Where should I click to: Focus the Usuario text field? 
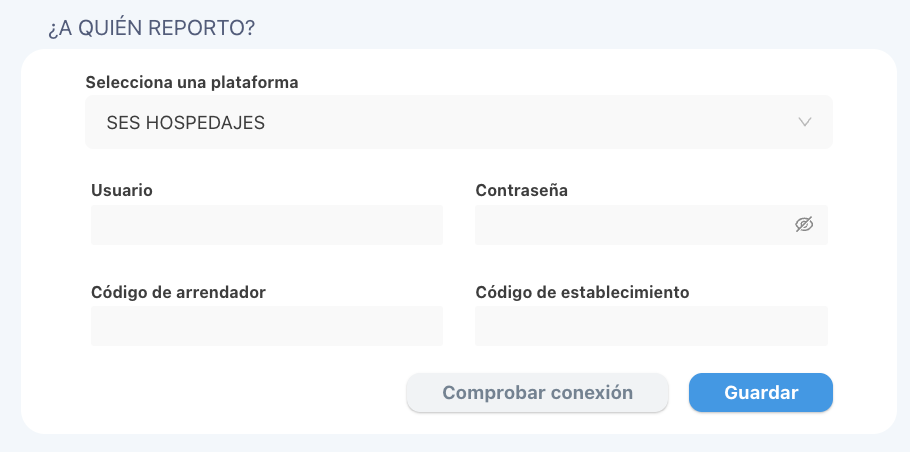pos(267,225)
